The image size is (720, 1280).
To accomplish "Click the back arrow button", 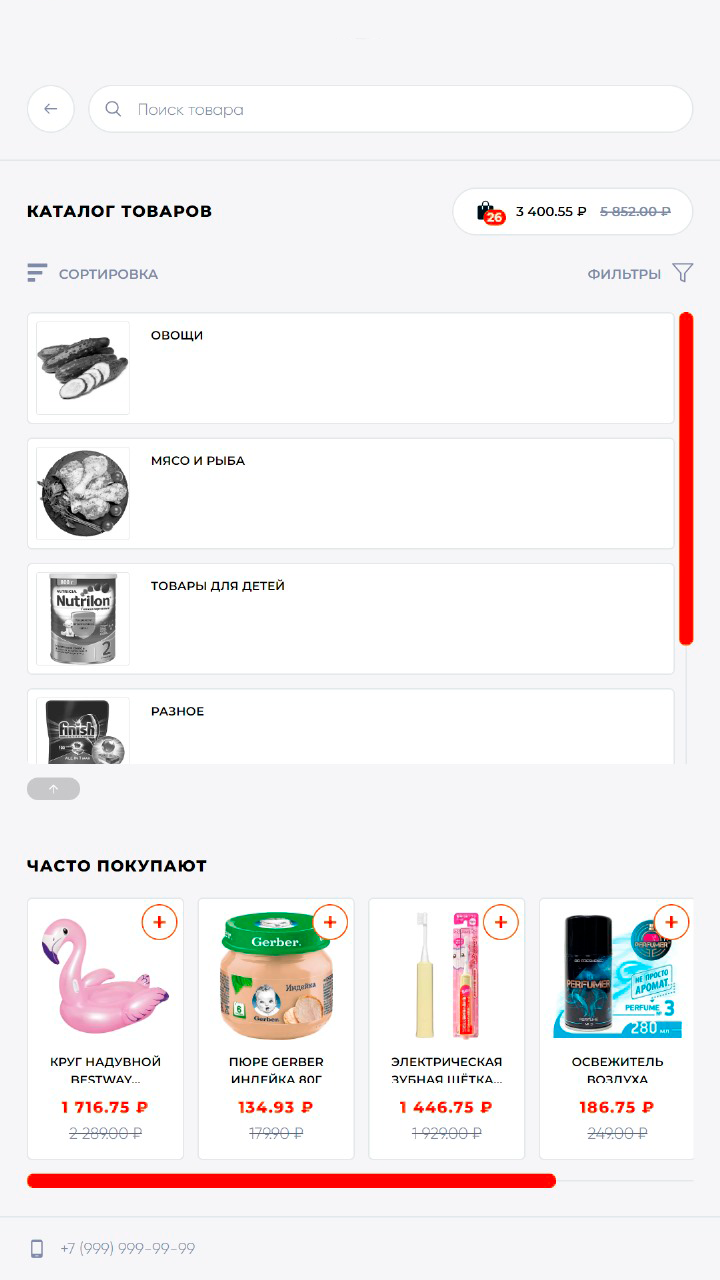I will [x=51, y=109].
